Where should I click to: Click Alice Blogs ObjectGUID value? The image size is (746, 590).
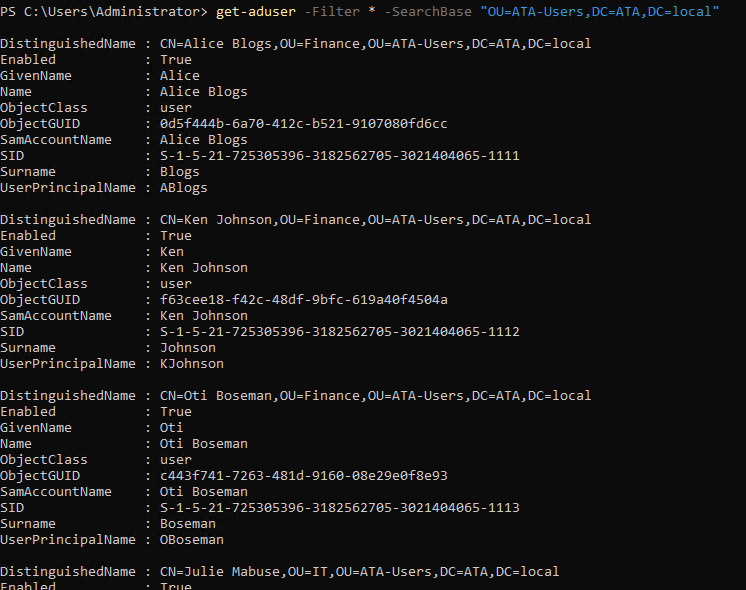click(x=304, y=124)
